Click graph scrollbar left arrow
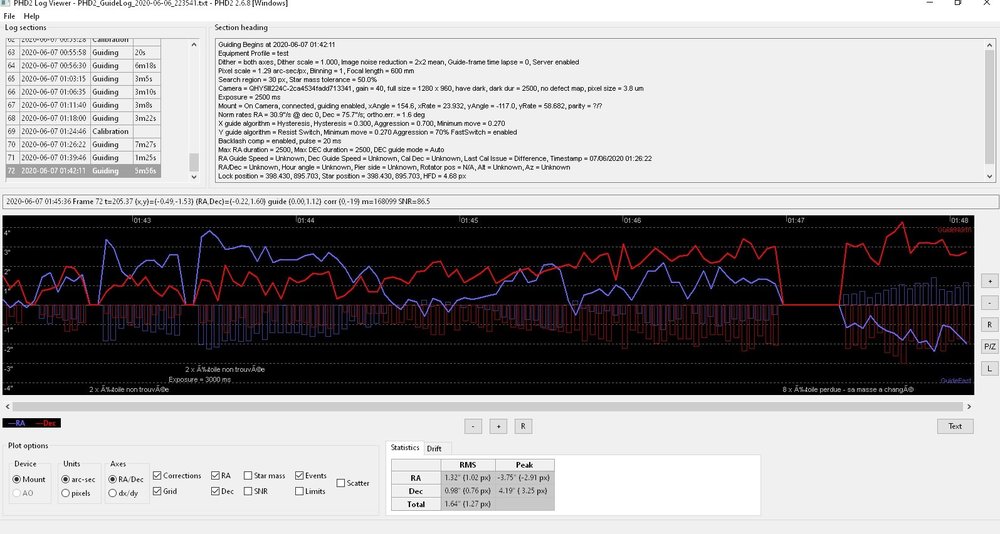This screenshot has height=534, width=1000. point(8,406)
